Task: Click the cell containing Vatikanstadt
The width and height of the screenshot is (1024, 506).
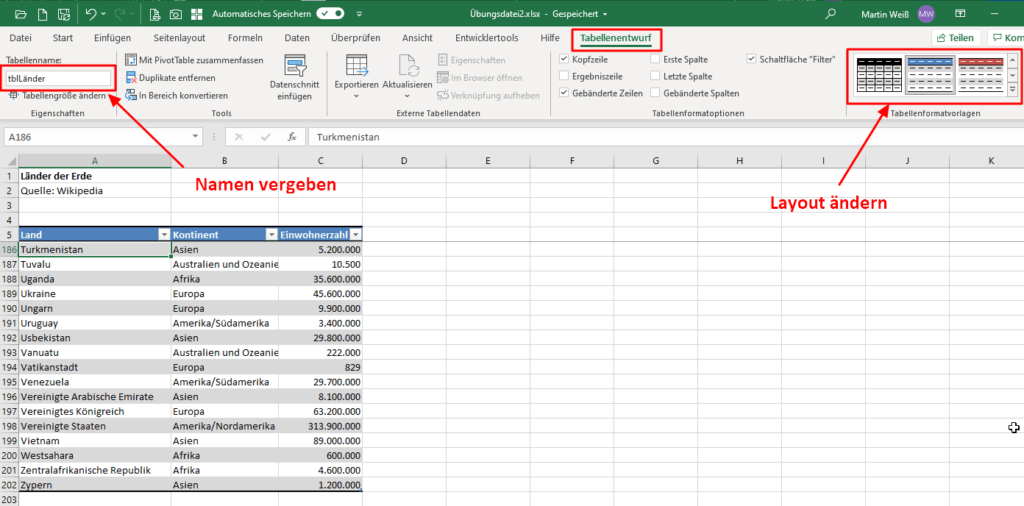Action: pos(95,368)
